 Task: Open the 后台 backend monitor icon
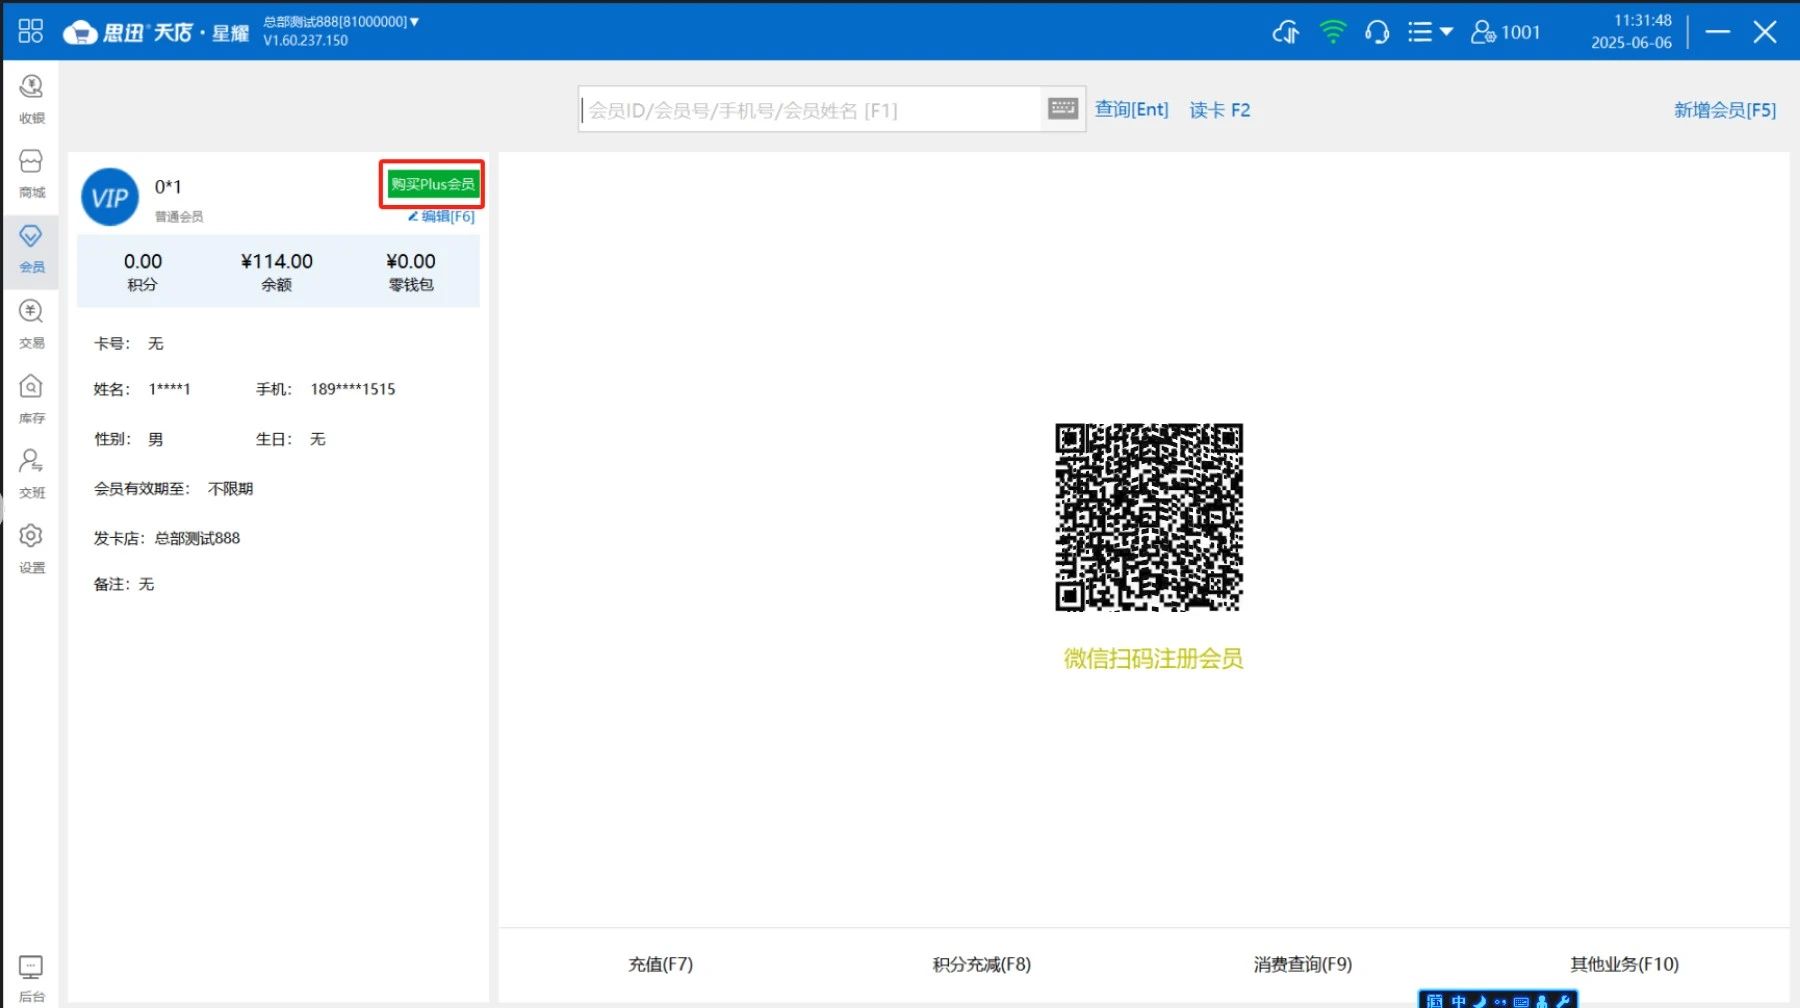click(31, 976)
